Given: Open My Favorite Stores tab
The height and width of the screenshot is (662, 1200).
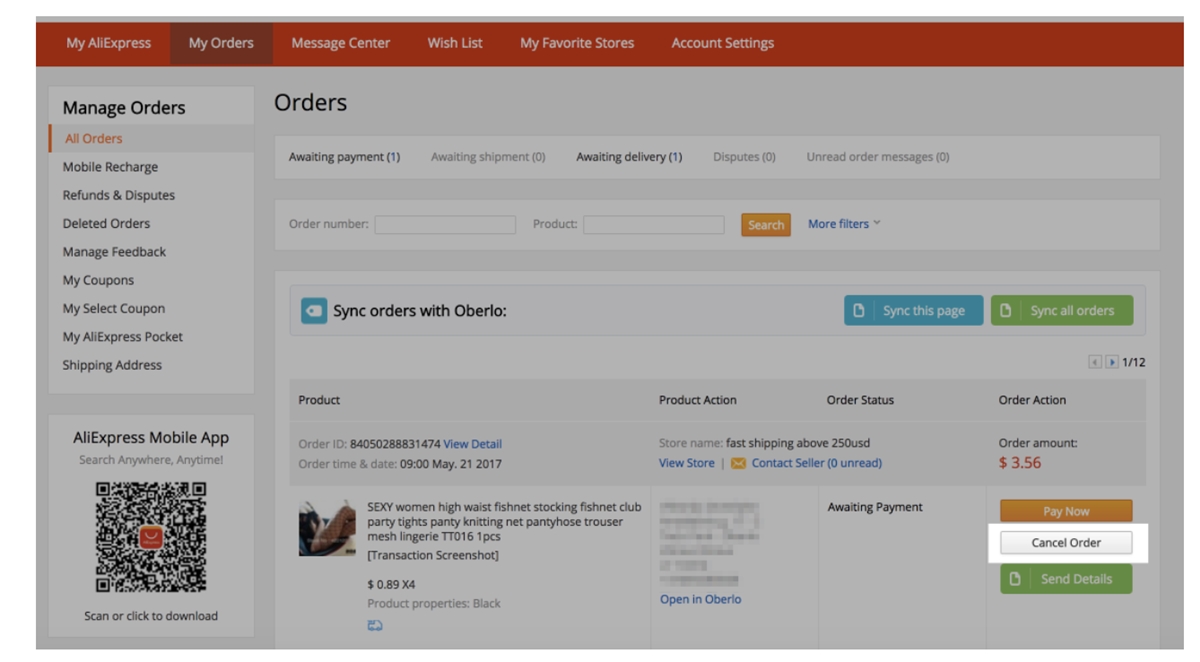Looking at the screenshot, I should pos(577,43).
